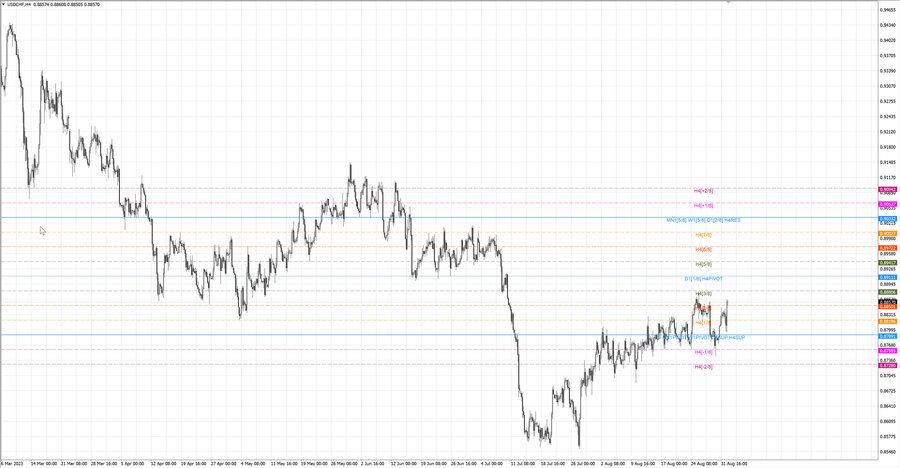Click the 0.87585 pink price tag

(888, 351)
